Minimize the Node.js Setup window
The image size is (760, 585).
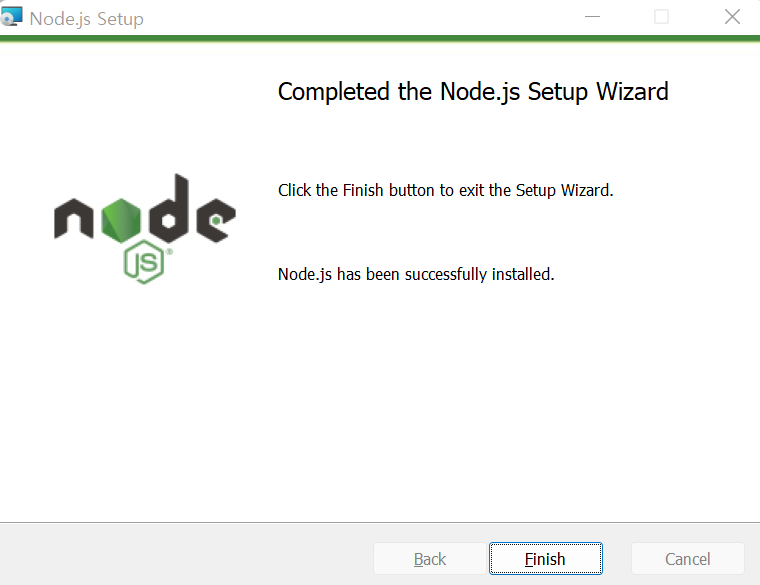(592, 17)
